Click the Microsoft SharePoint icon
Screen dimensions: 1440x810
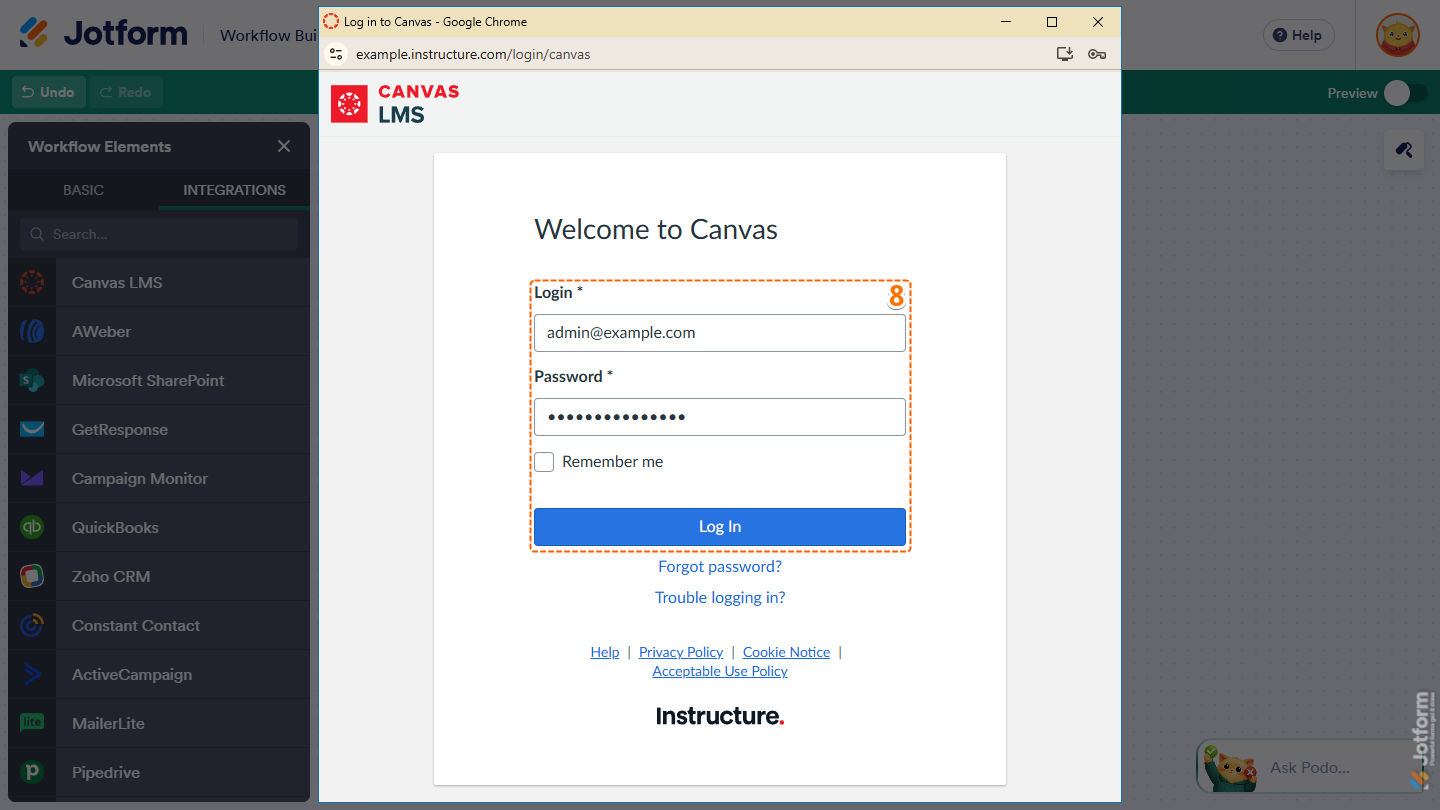(32, 381)
